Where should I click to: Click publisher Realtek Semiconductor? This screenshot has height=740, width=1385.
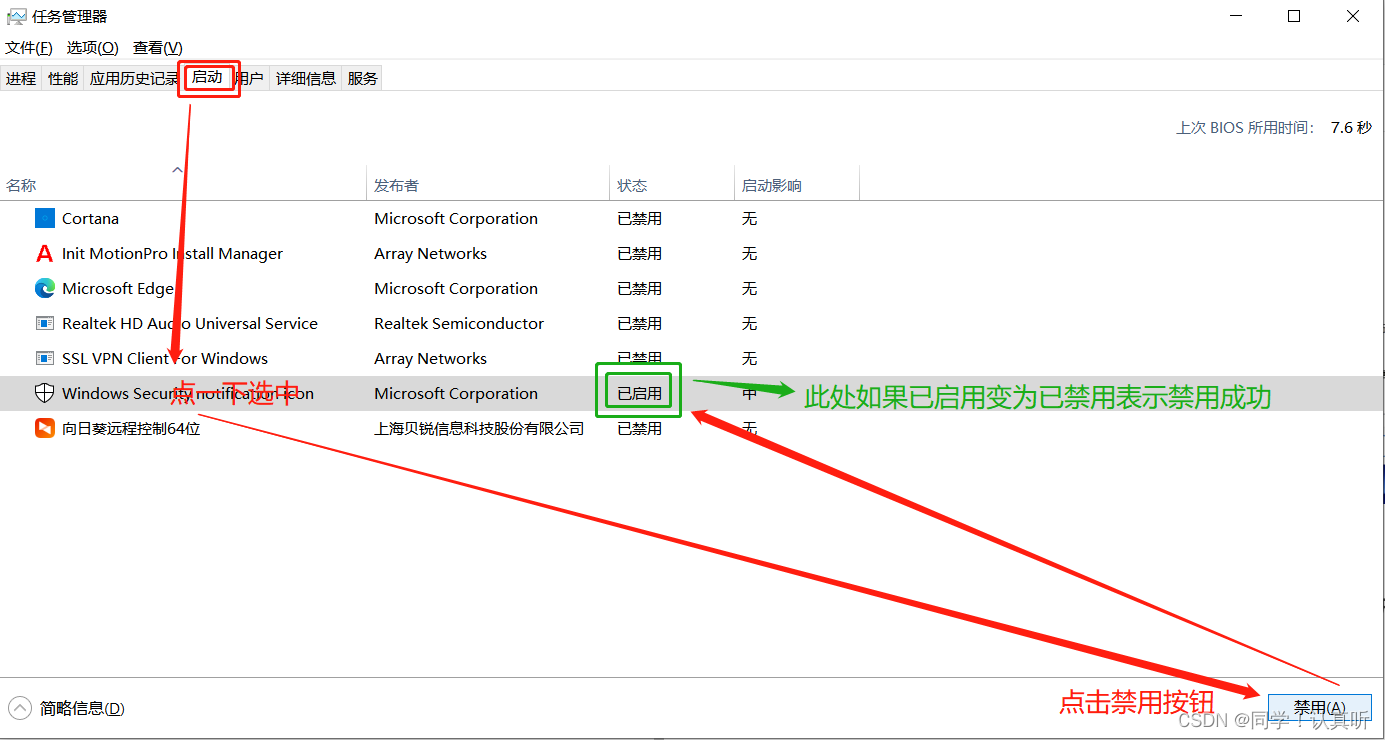(459, 323)
